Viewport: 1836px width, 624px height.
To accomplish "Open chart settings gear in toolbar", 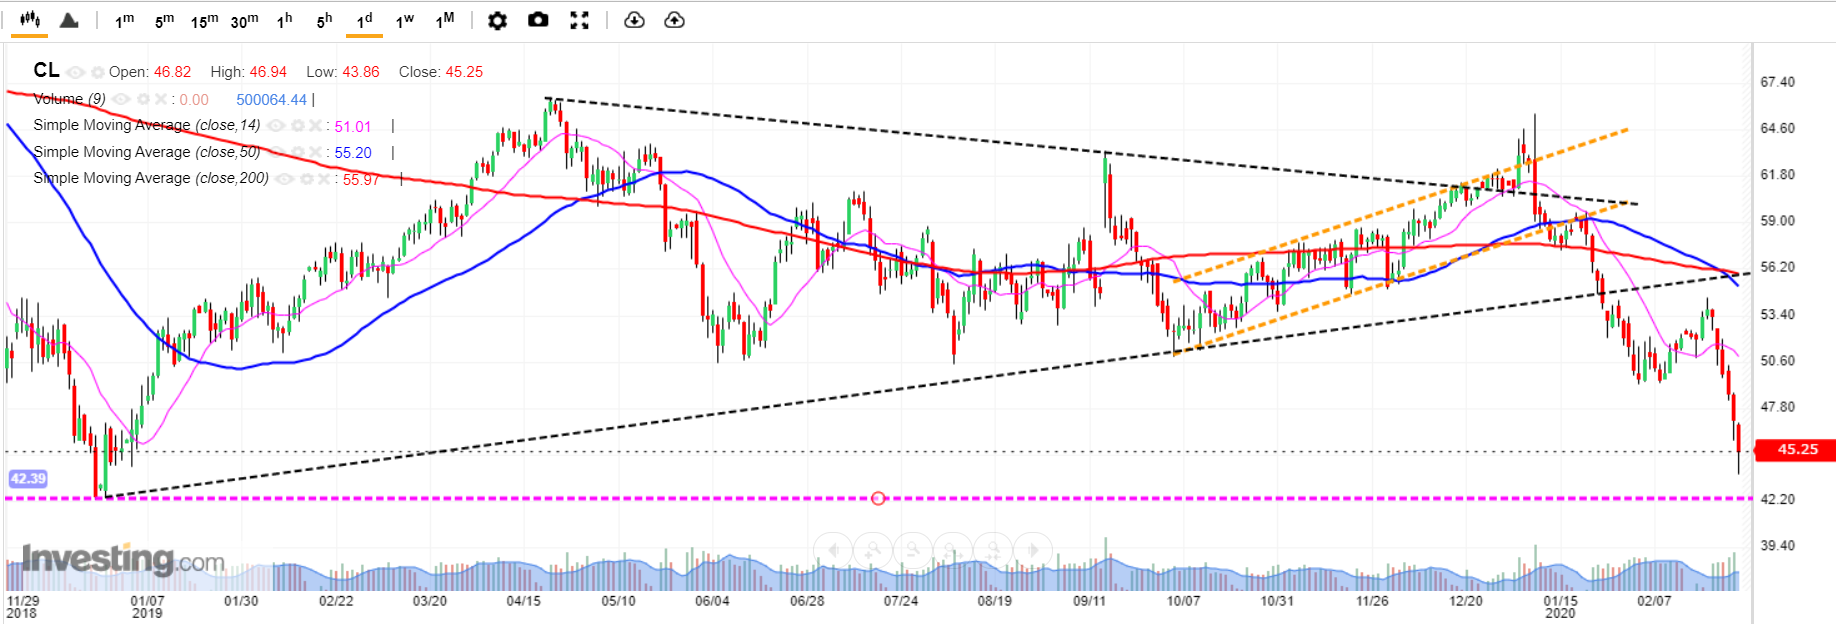I will 497,20.
